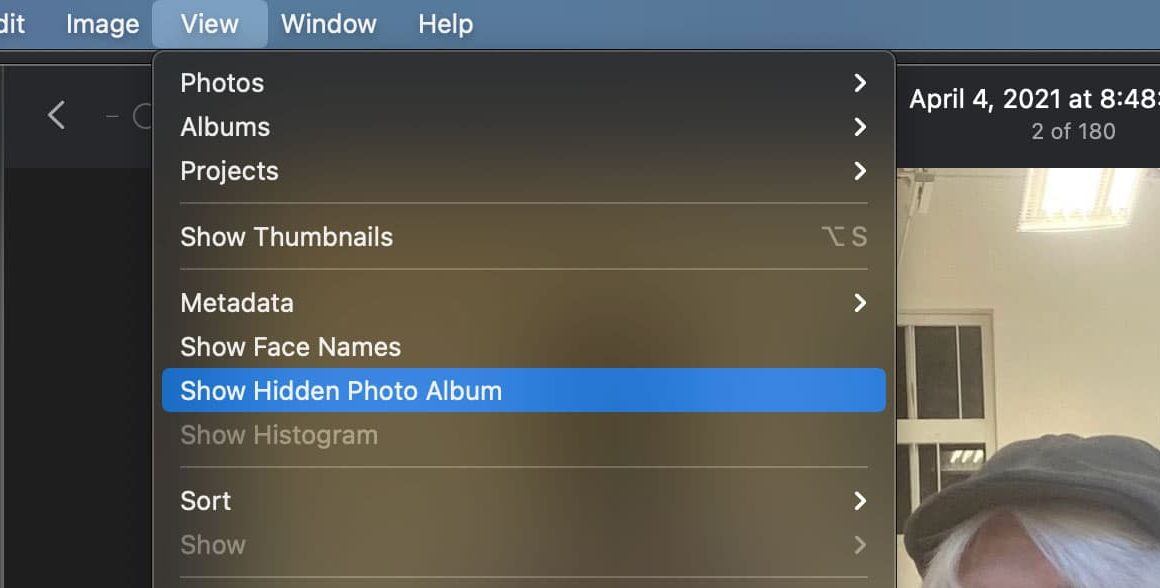Close the open View menu
The image size is (1160, 588).
pyautogui.click(x=210, y=24)
